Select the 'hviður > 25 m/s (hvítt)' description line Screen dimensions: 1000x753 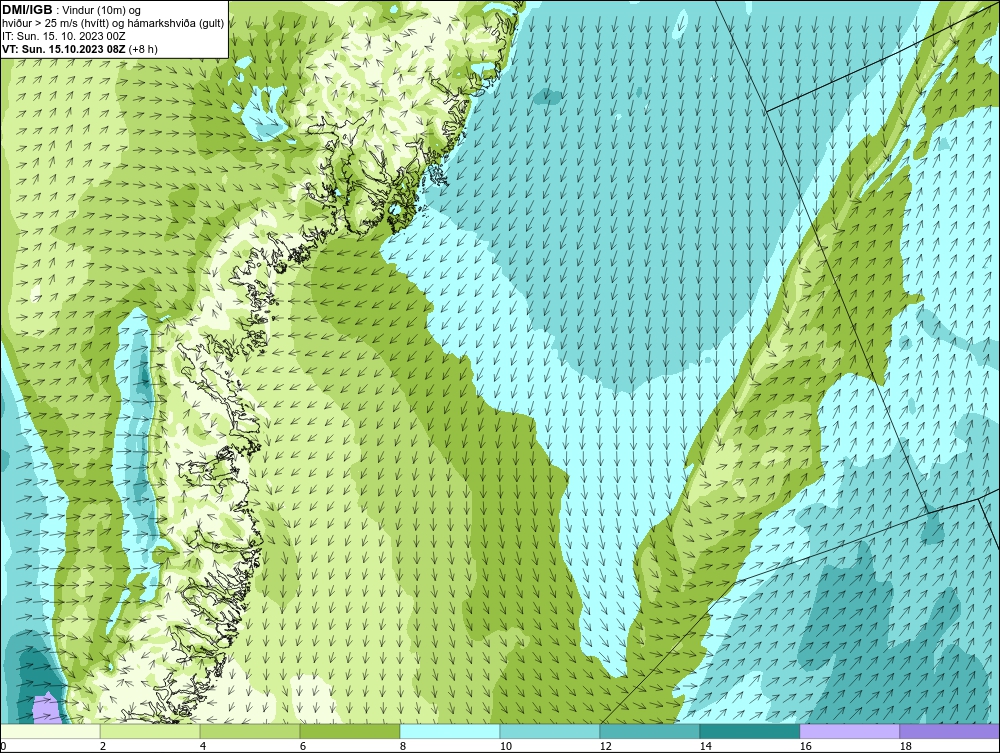(x=113, y=23)
